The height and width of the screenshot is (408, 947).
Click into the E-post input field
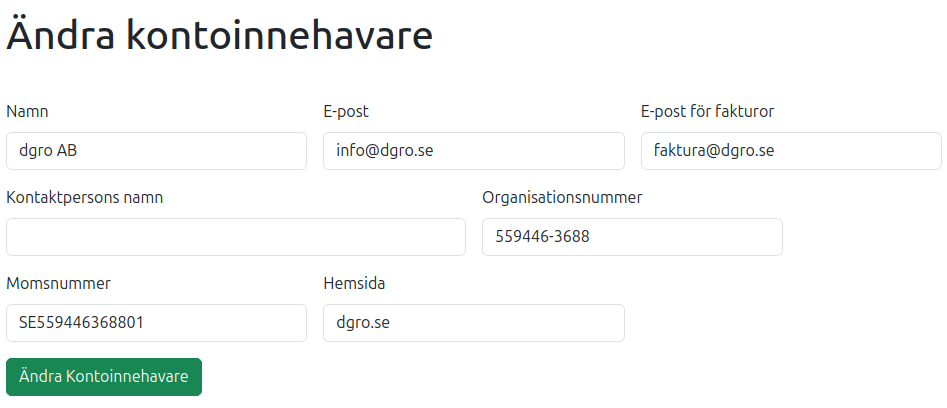pos(473,151)
